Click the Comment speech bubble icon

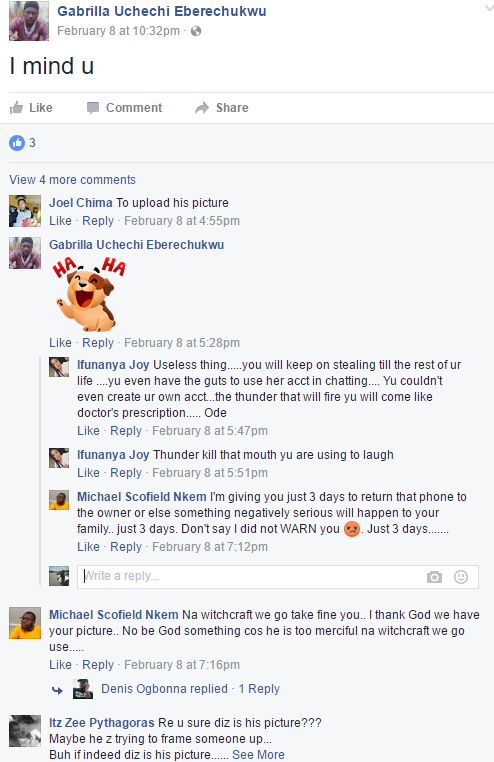(x=93, y=107)
